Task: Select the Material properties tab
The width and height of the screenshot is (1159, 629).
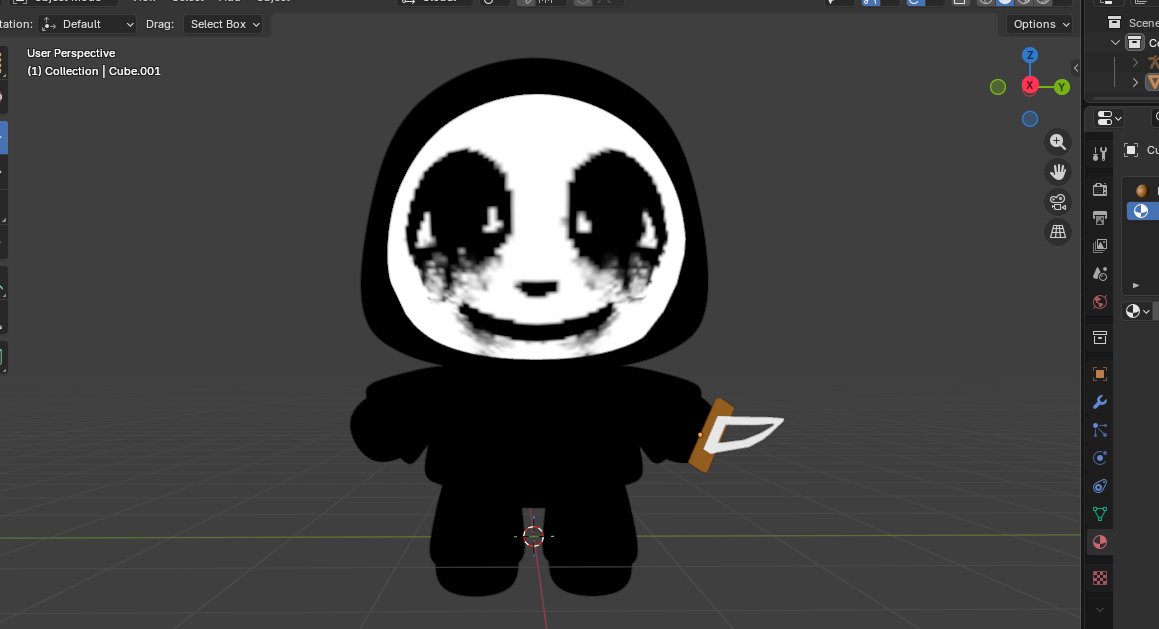Action: tap(1100, 542)
